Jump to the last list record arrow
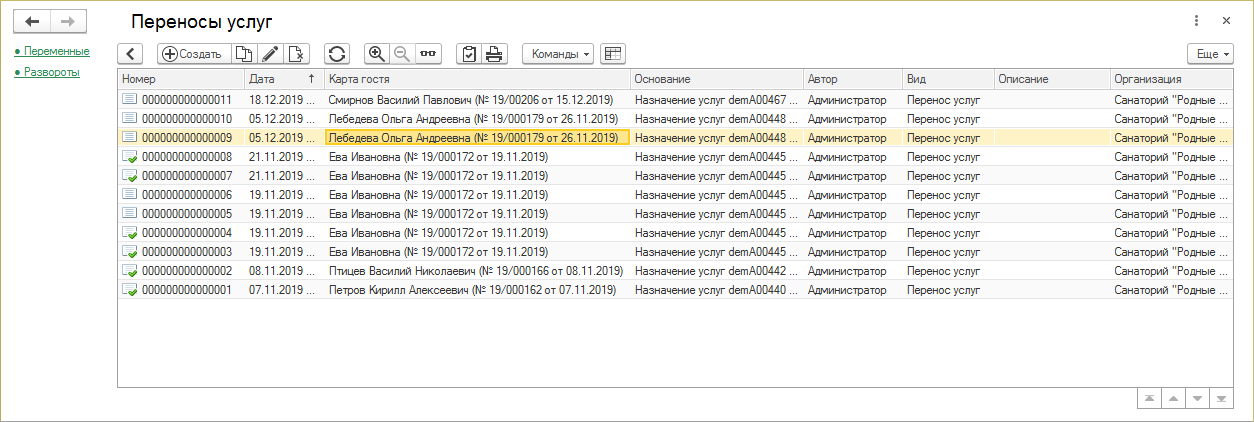 click(x=1220, y=398)
